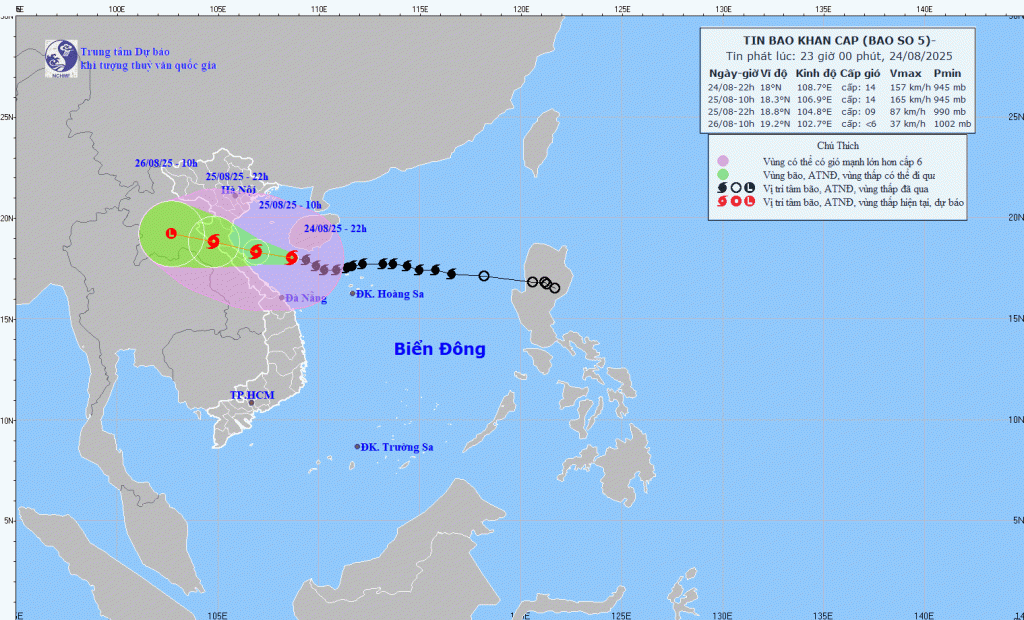This screenshot has width=1024, height=620.
Task: Click the ĐK. Trường Sa location dot
Action: [357, 447]
